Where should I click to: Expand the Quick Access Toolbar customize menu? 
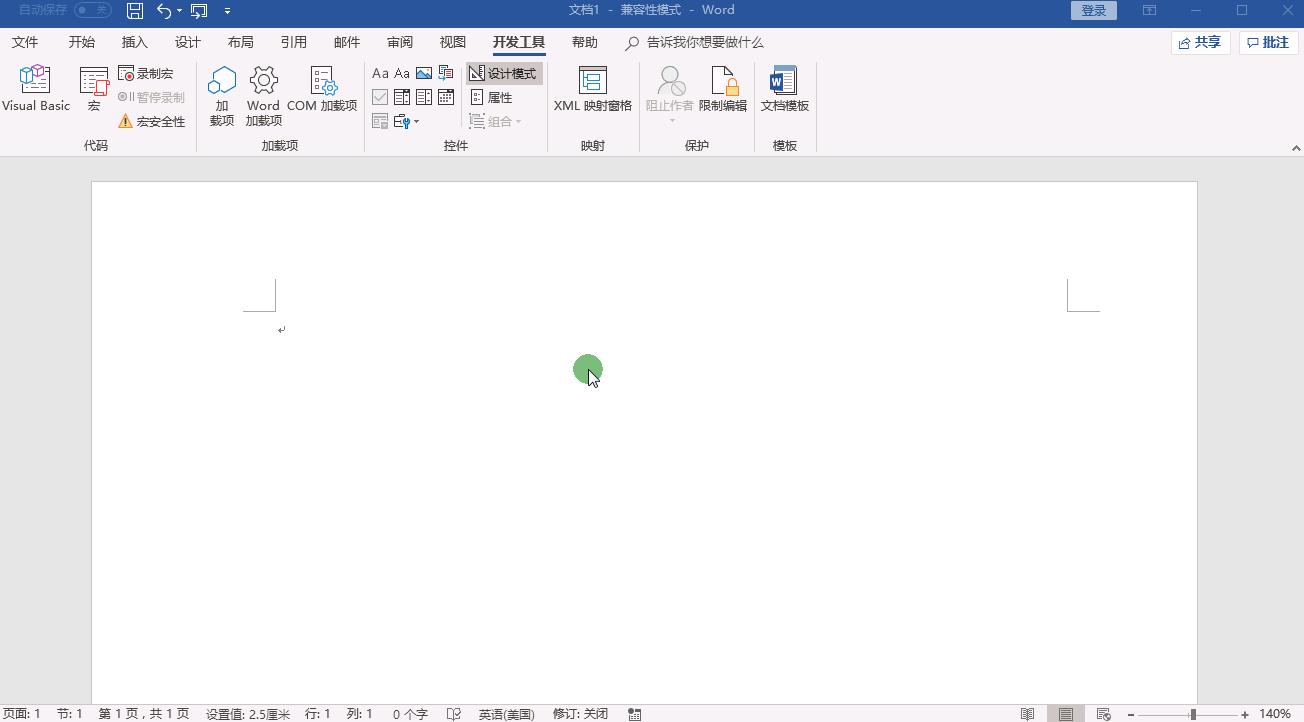228,10
